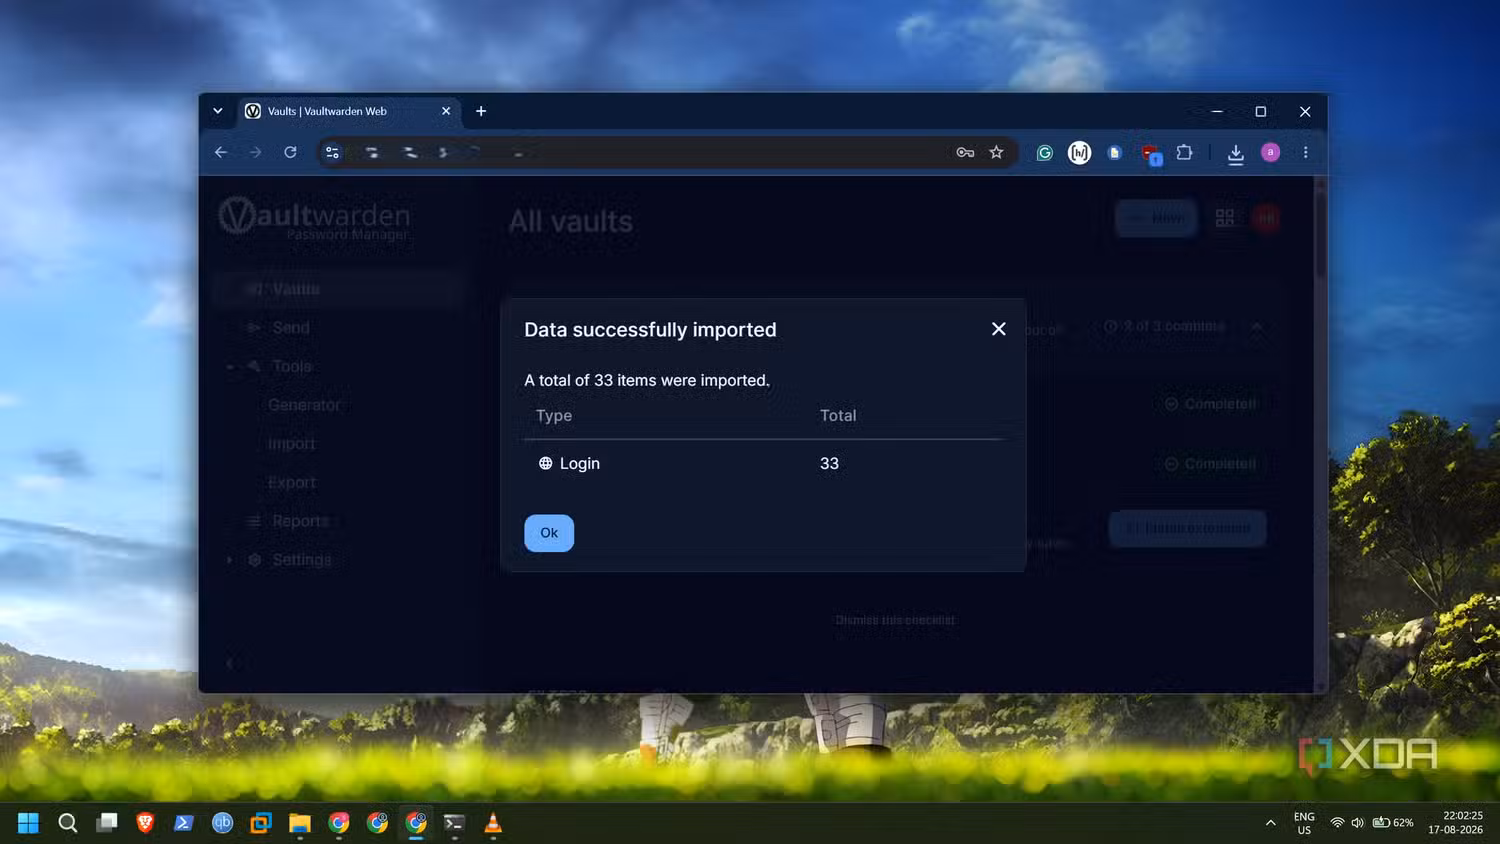Reload the Vaultwarden page

[x=290, y=152]
